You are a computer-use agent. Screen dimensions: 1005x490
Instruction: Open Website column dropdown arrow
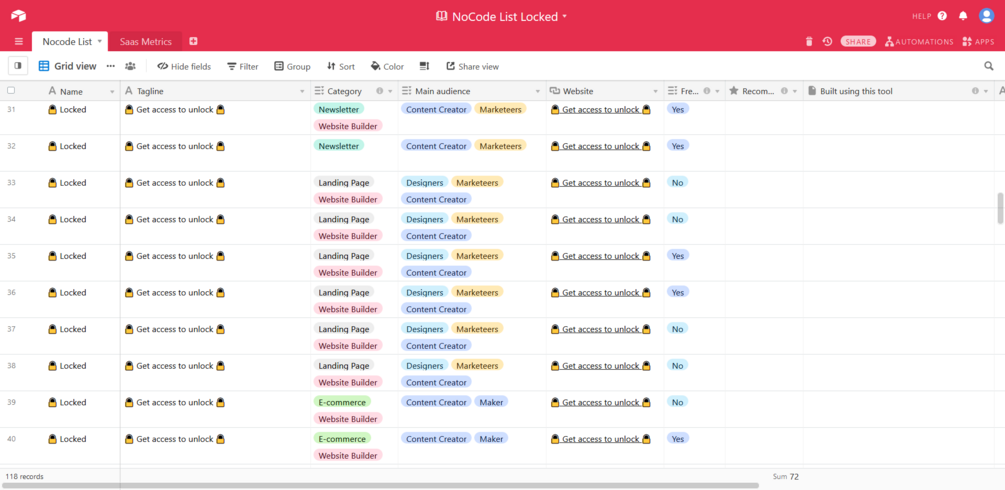[656, 92]
